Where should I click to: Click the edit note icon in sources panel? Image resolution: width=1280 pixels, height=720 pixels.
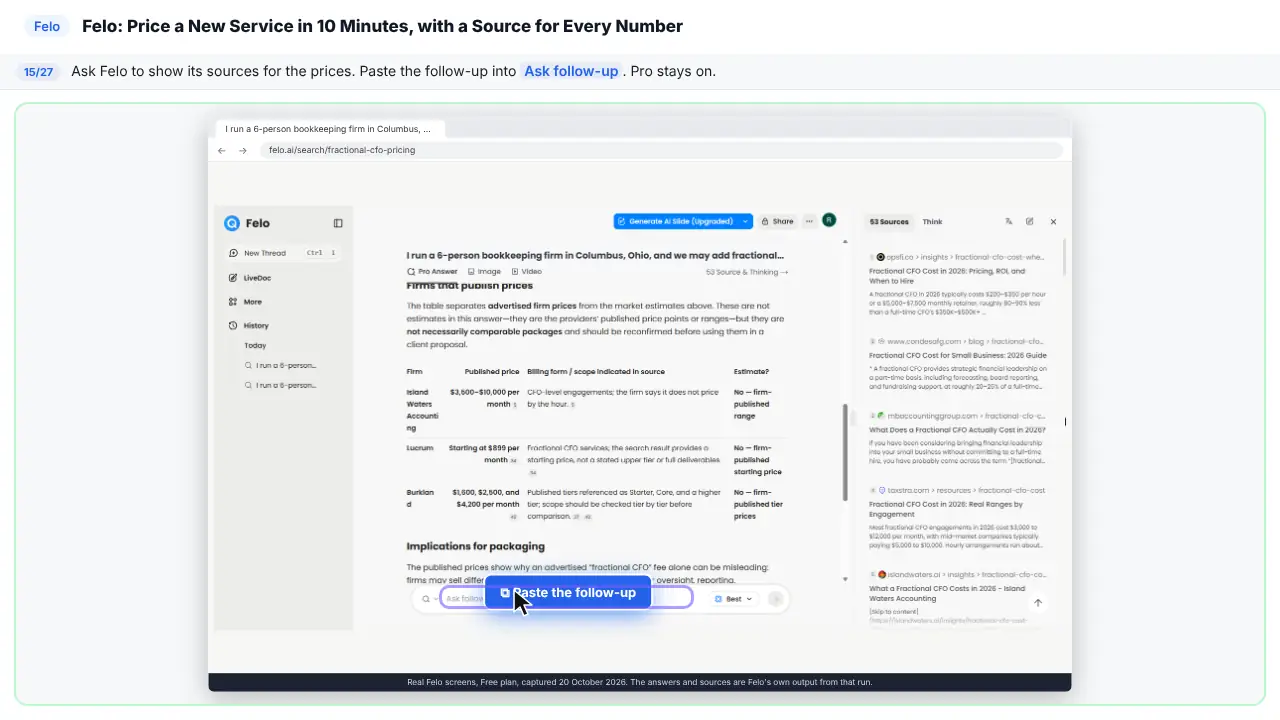coord(1030,222)
